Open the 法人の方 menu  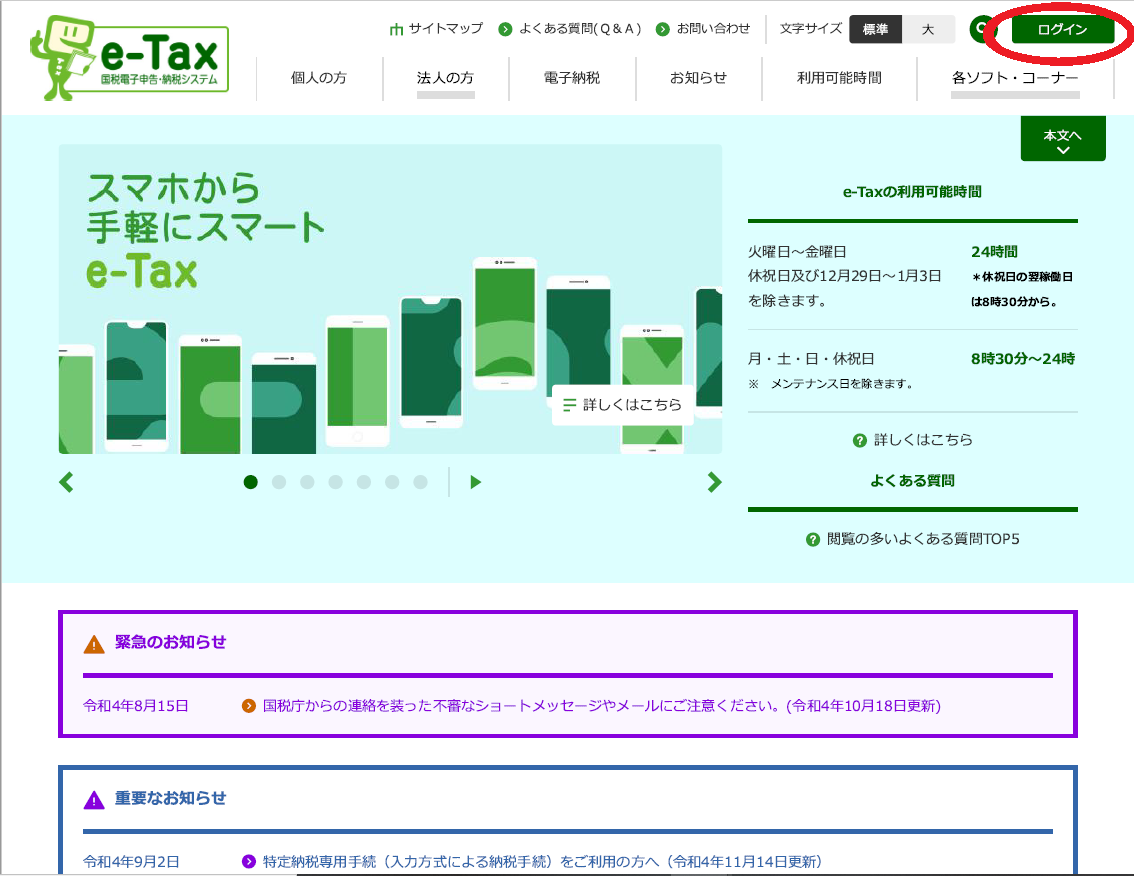point(446,78)
